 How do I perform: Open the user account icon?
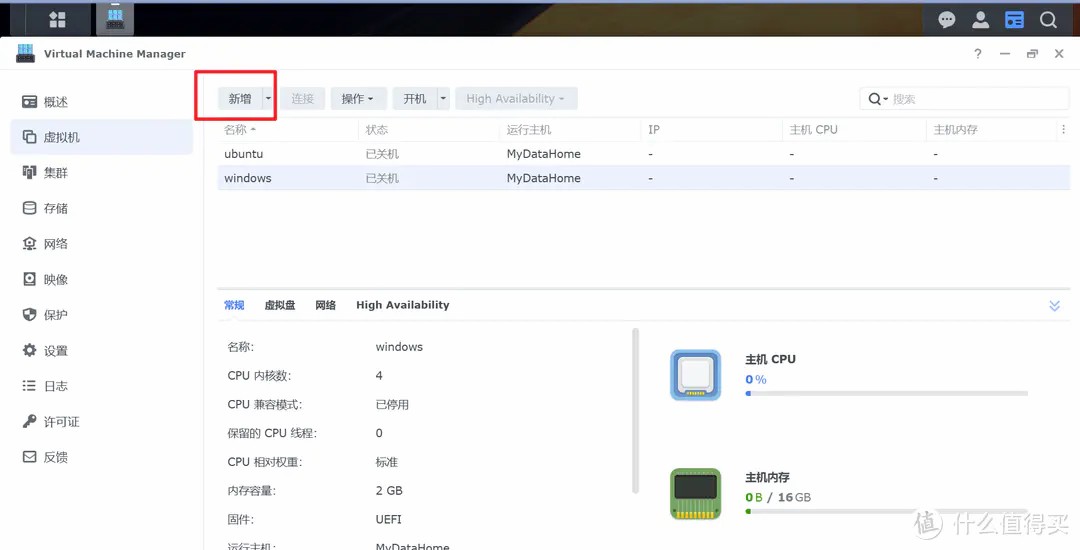pos(980,19)
